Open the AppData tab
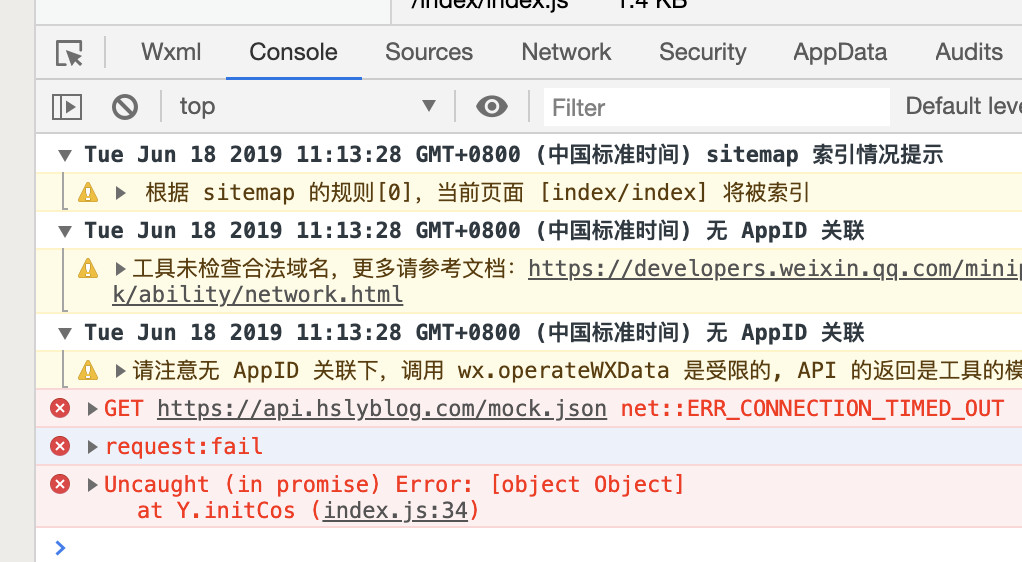The height and width of the screenshot is (562, 1022). tap(840, 52)
